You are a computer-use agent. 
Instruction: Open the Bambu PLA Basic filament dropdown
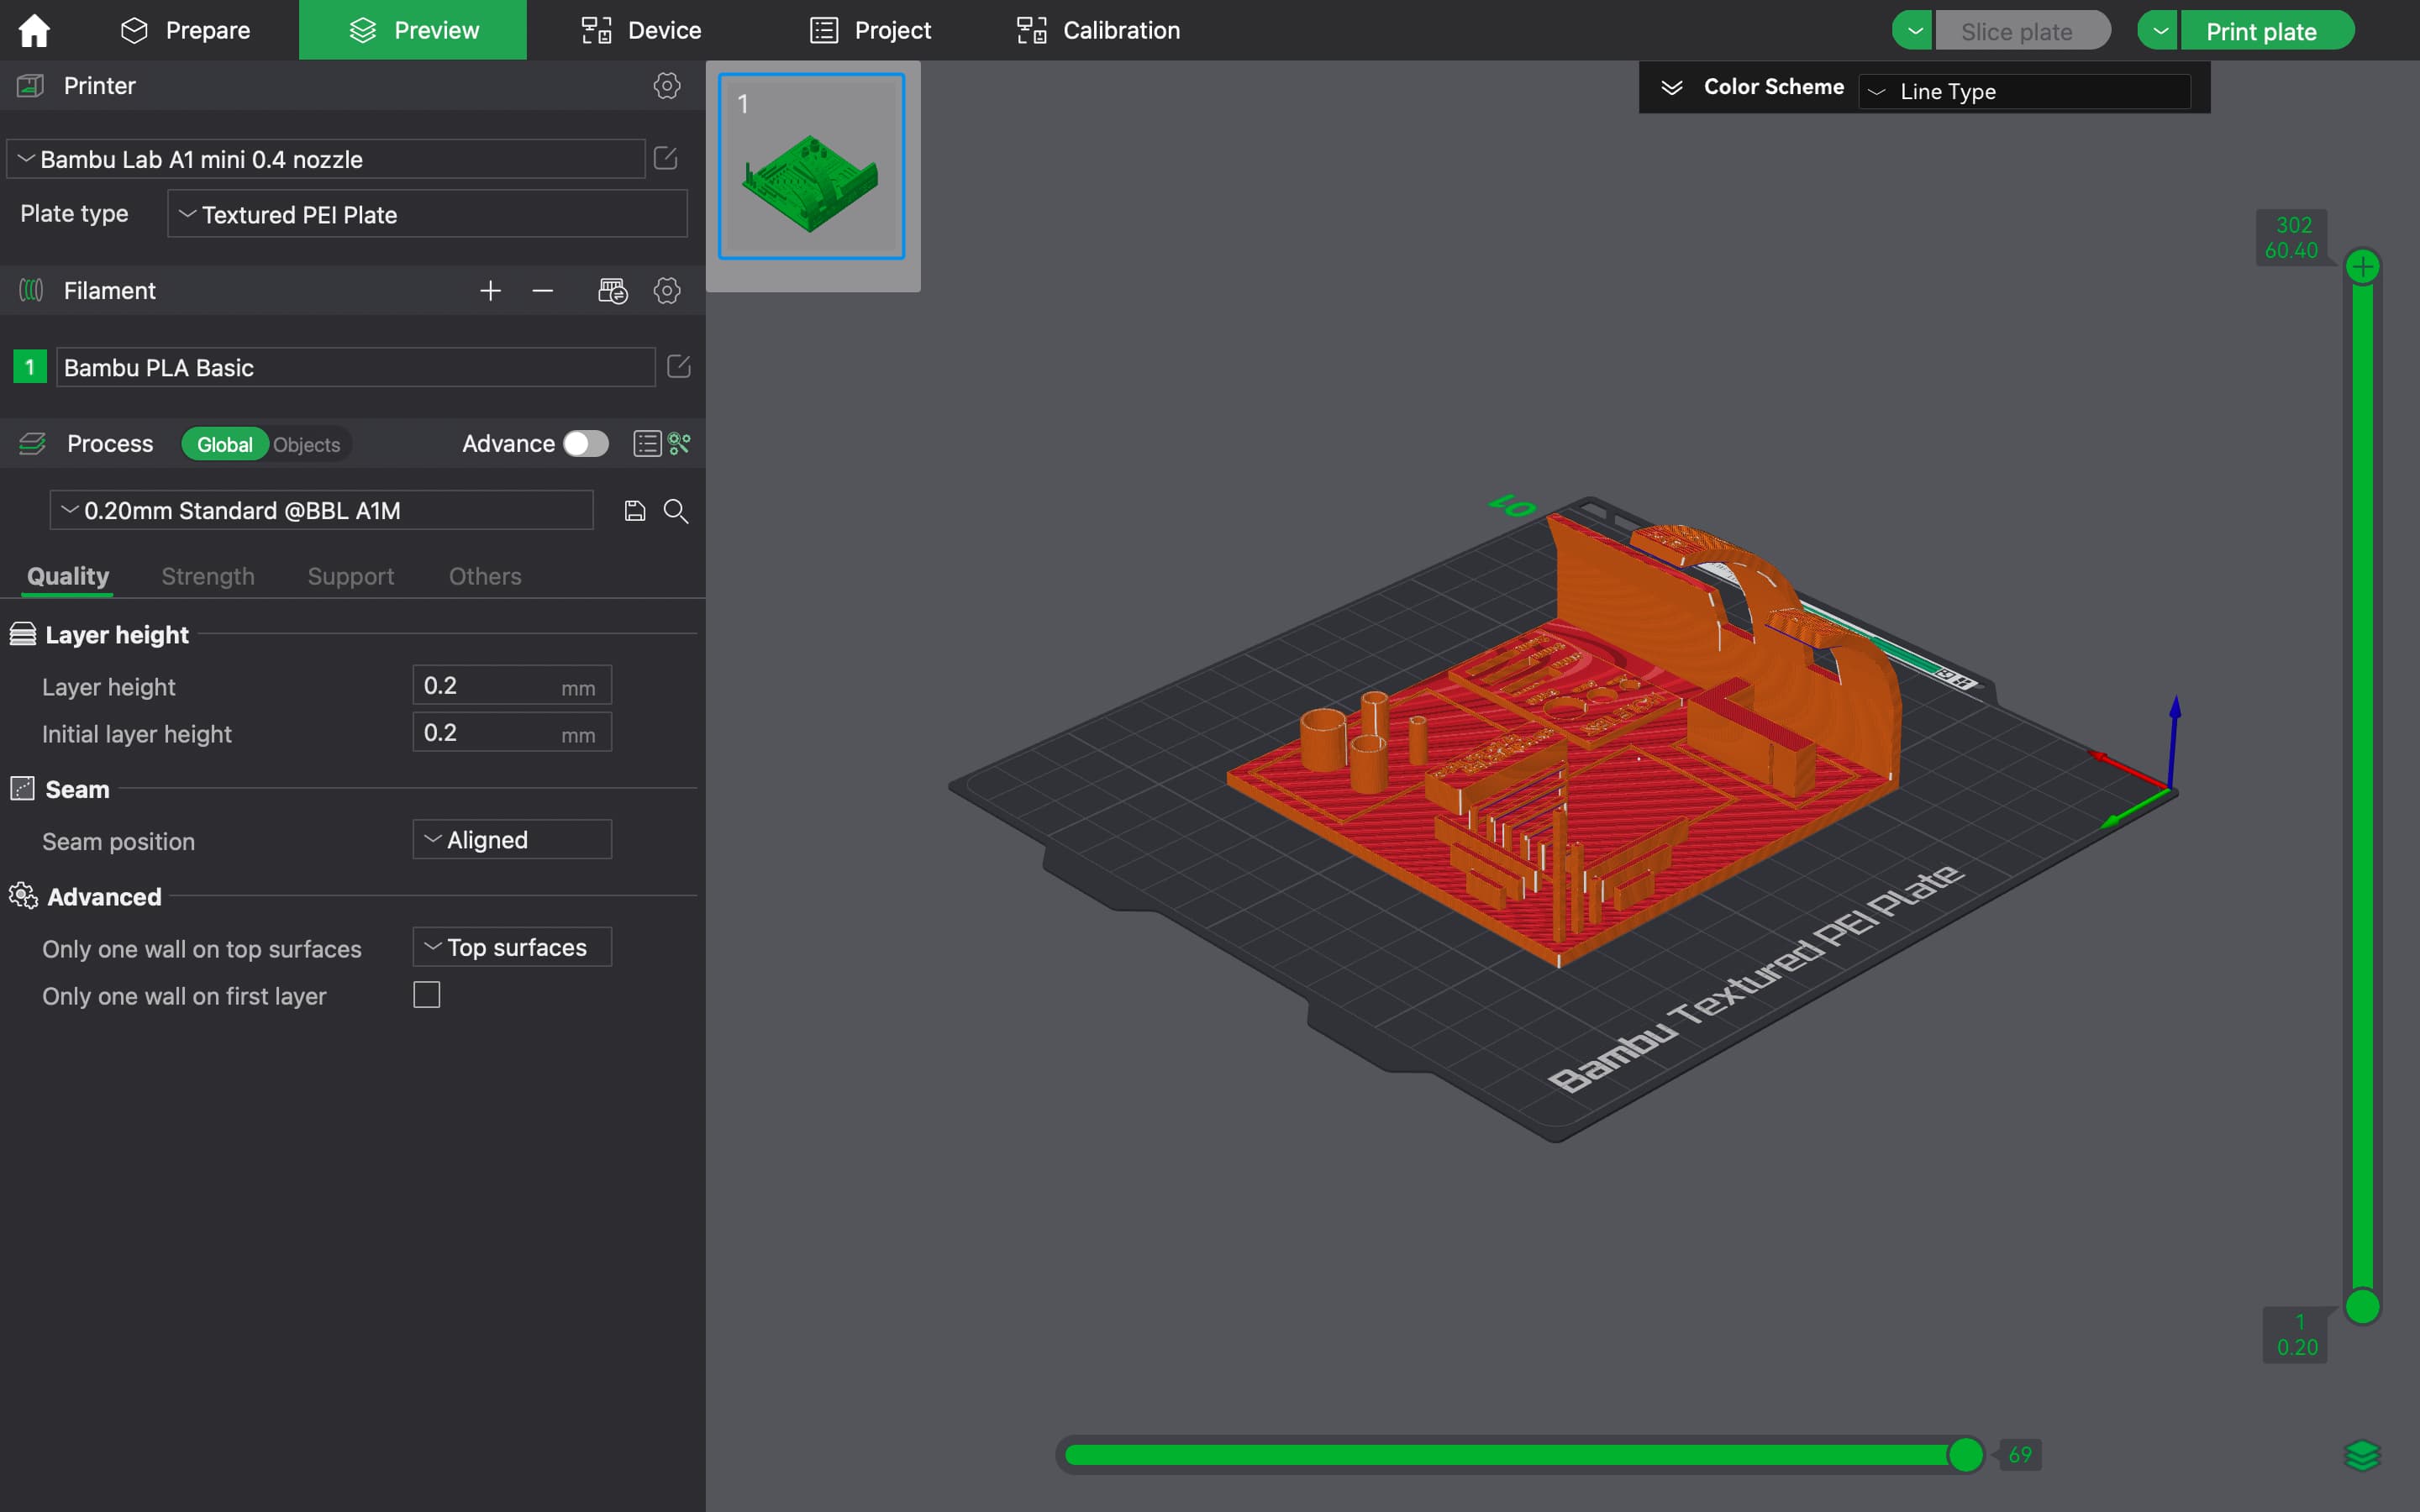click(x=355, y=367)
